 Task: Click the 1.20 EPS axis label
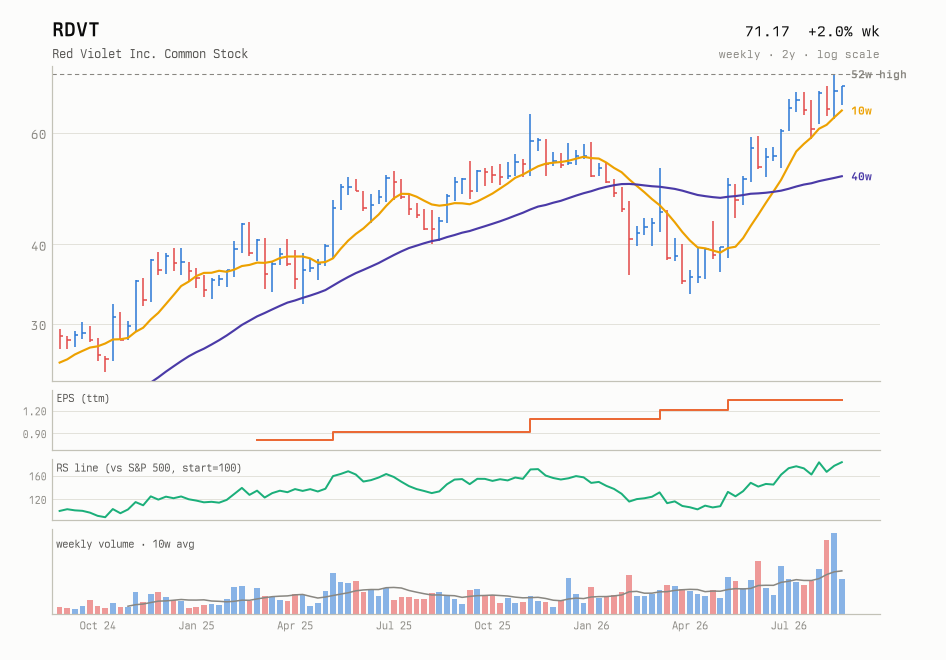point(34,411)
